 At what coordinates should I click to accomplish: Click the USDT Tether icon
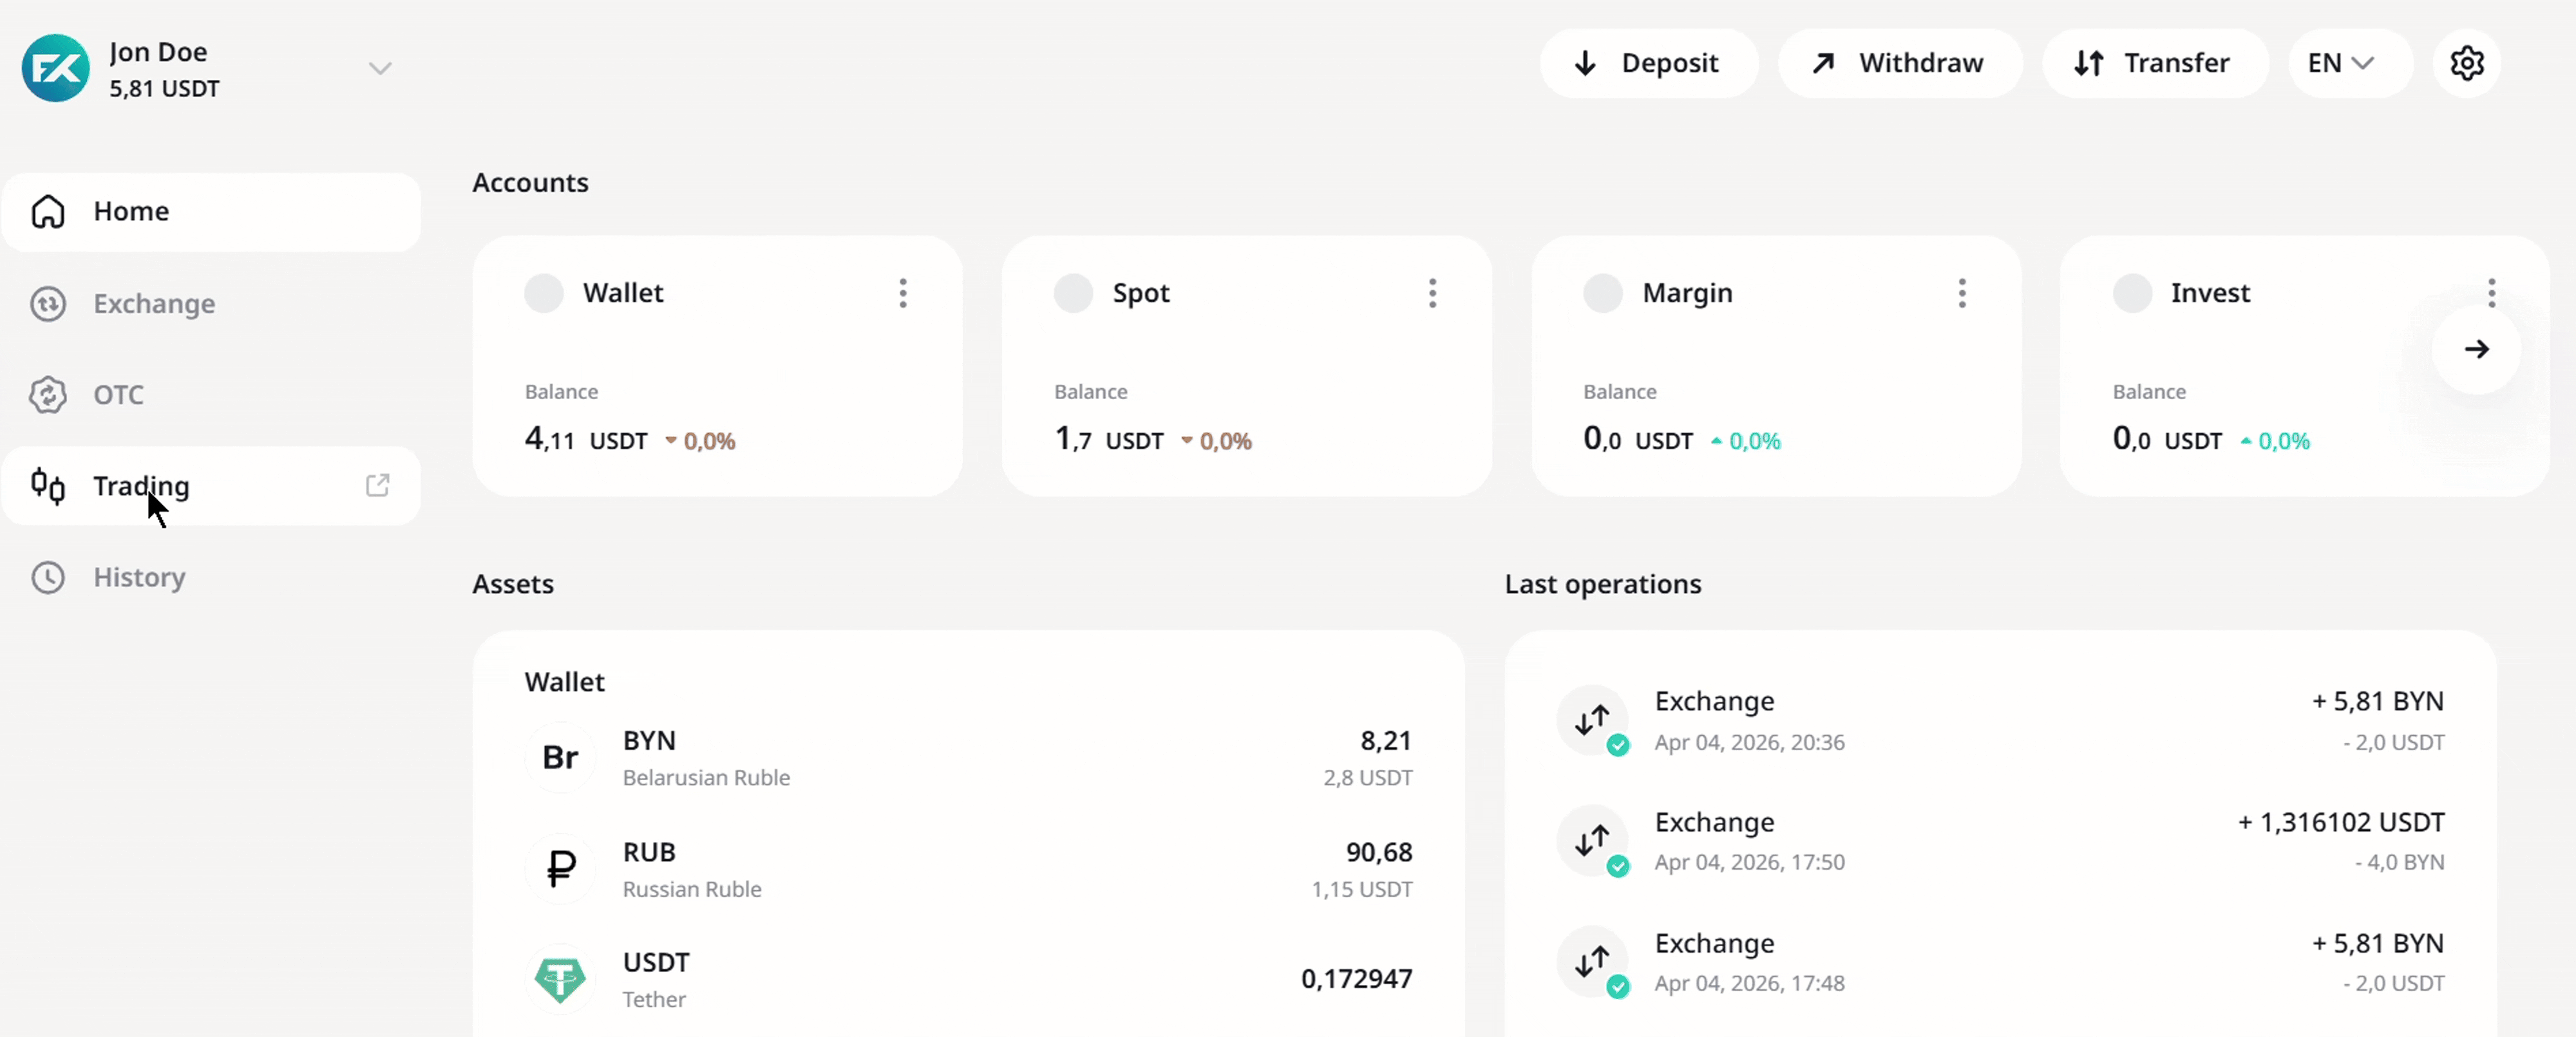[560, 979]
